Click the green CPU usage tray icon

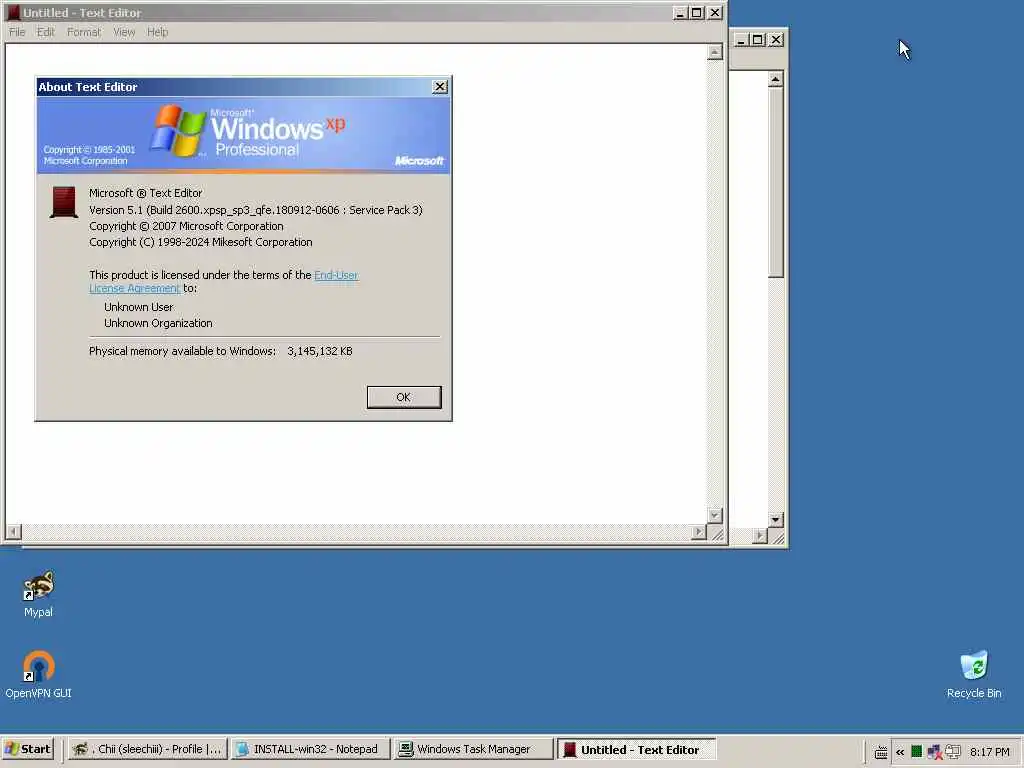click(x=916, y=752)
